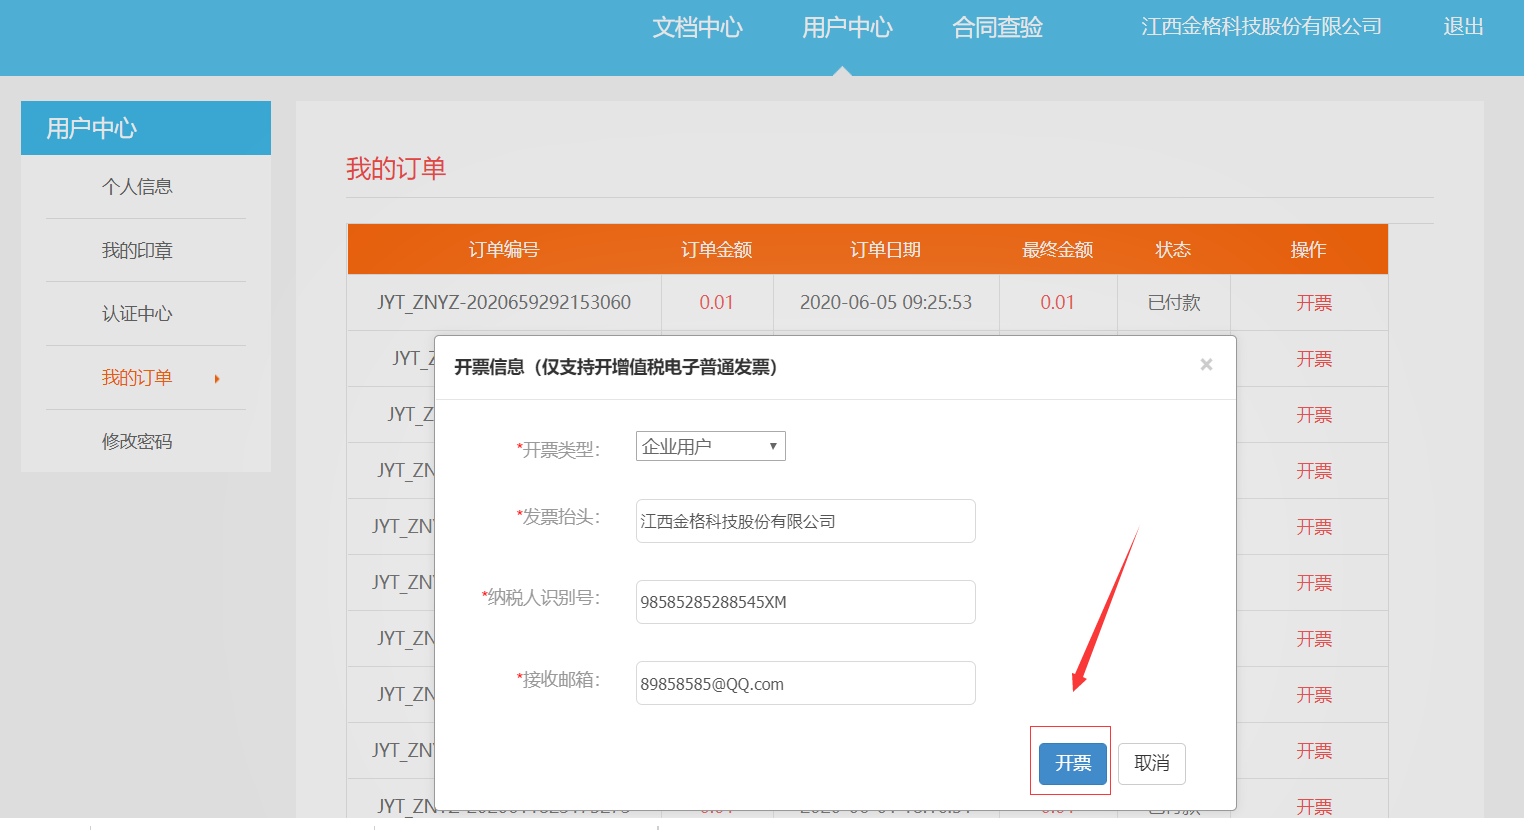Click company name 江西金格科技股份有限公司 in header
The image size is (1524, 830).
1261,27
